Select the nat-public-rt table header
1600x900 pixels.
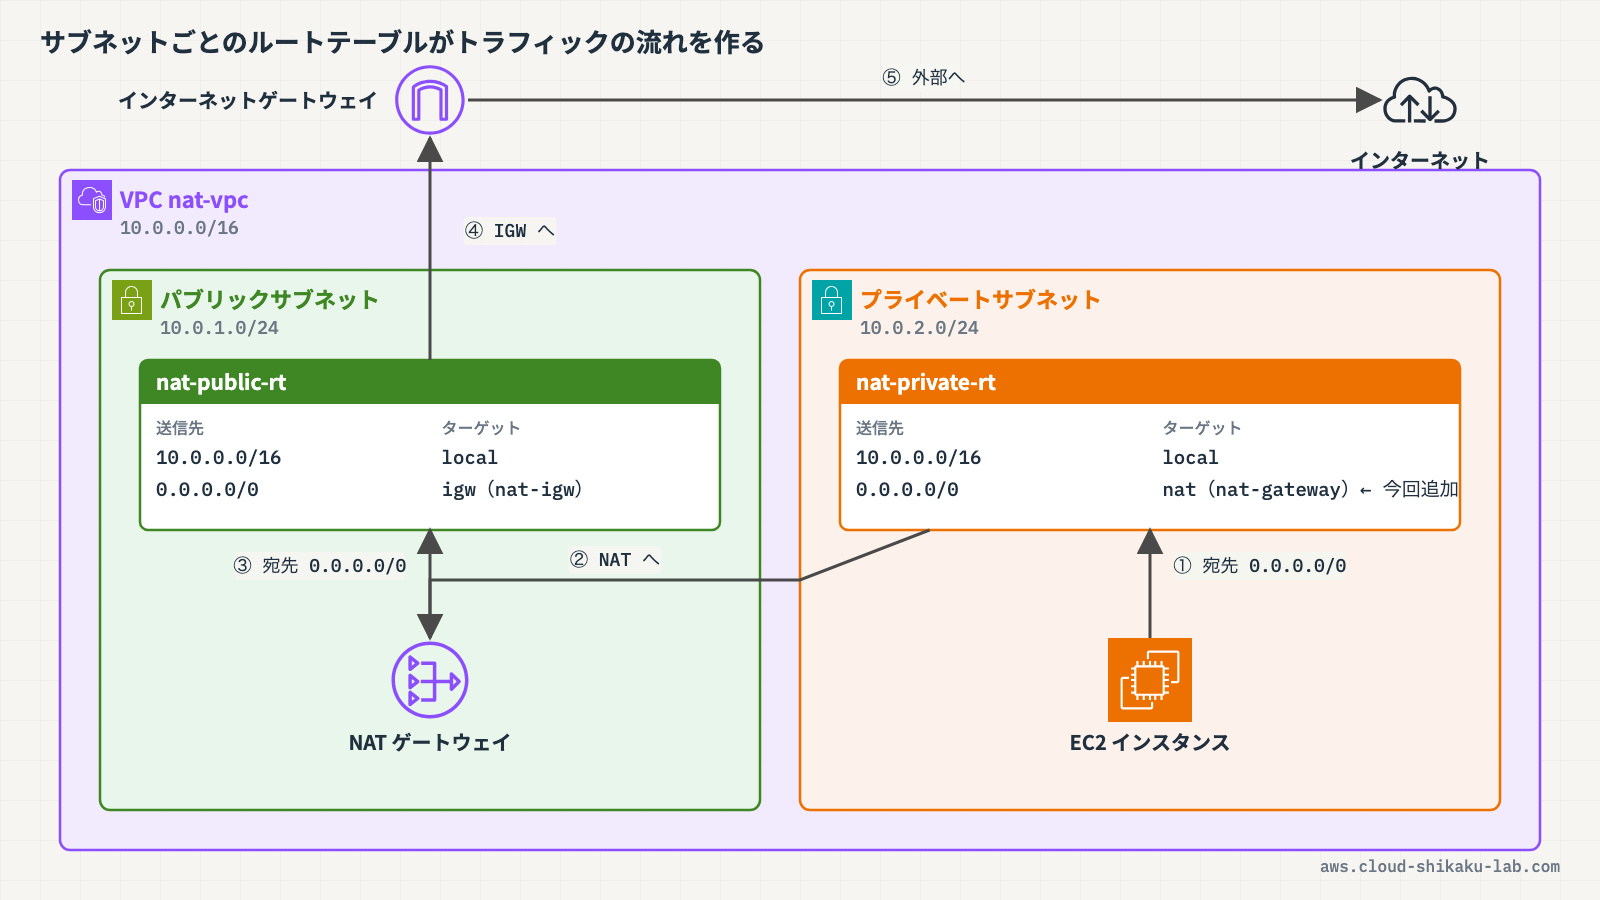pos(430,382)
